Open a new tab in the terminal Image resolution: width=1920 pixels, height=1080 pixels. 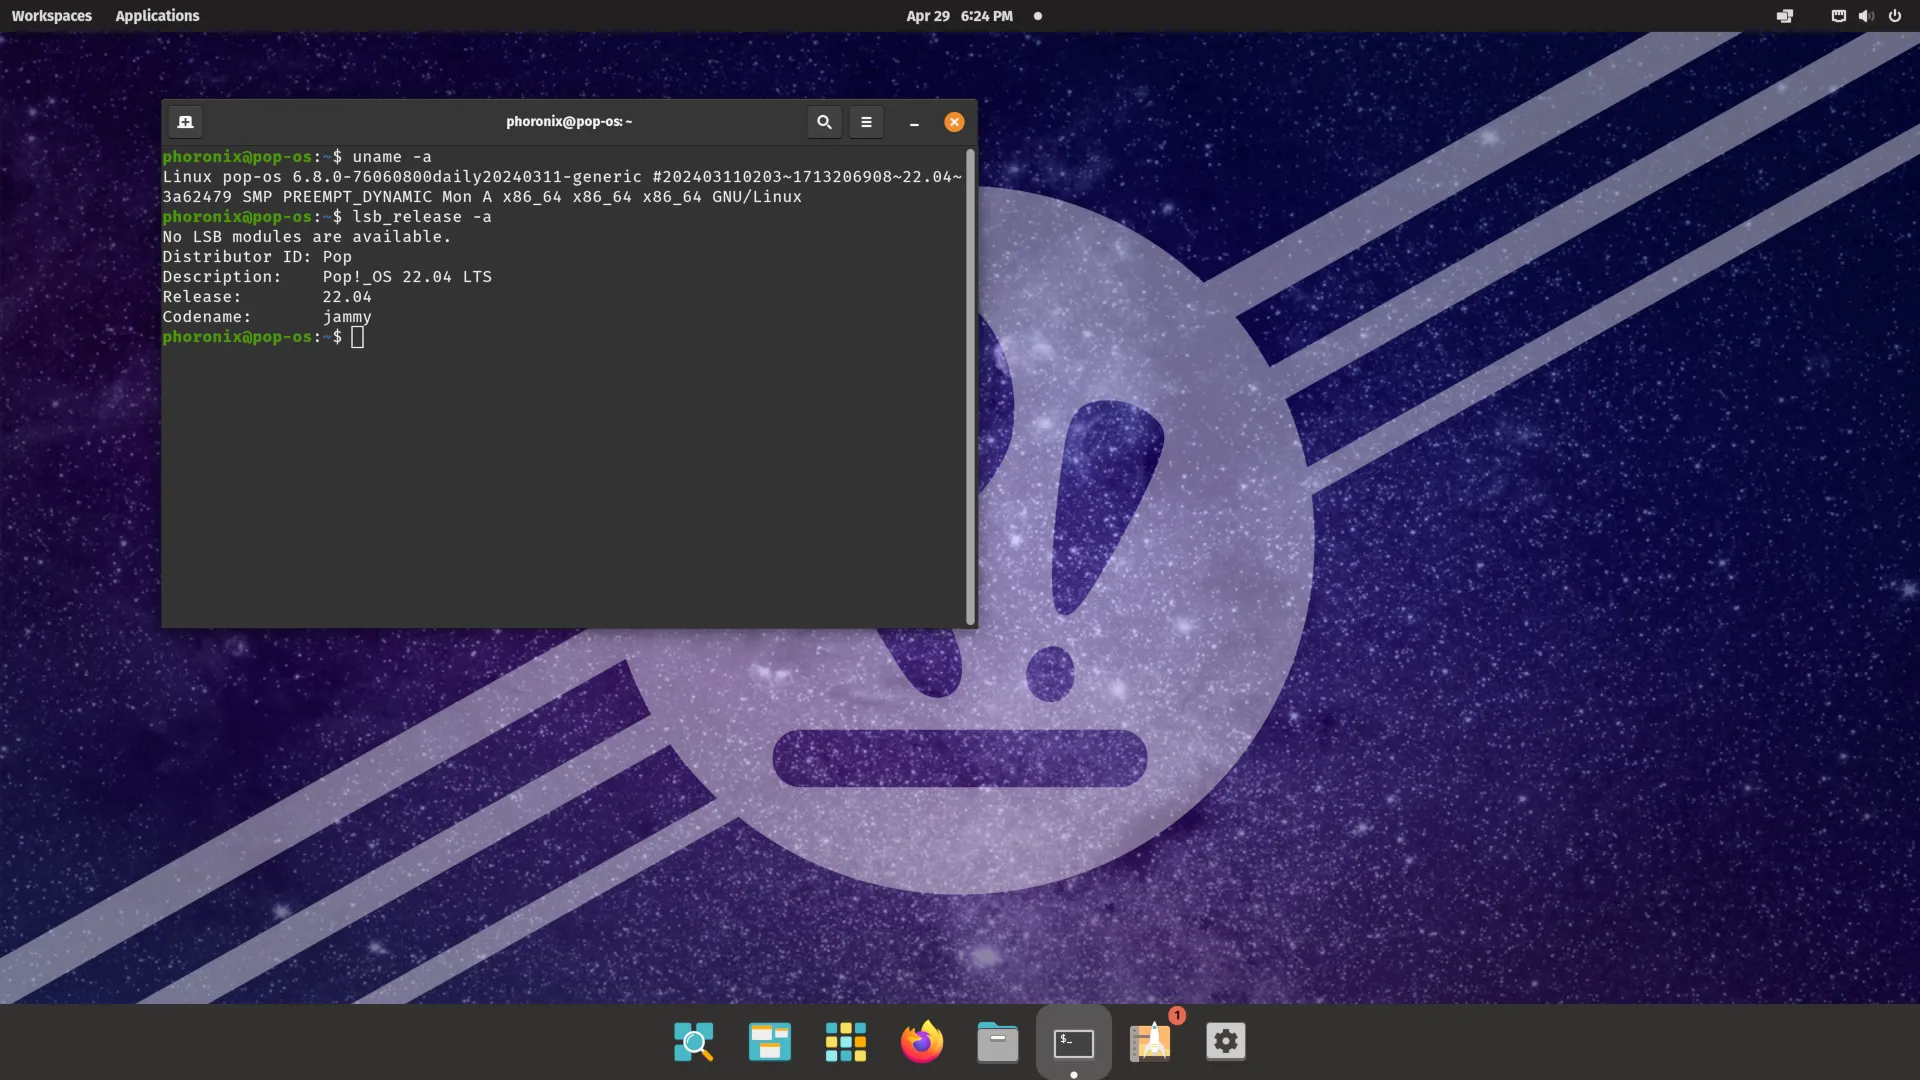(185, 122)
